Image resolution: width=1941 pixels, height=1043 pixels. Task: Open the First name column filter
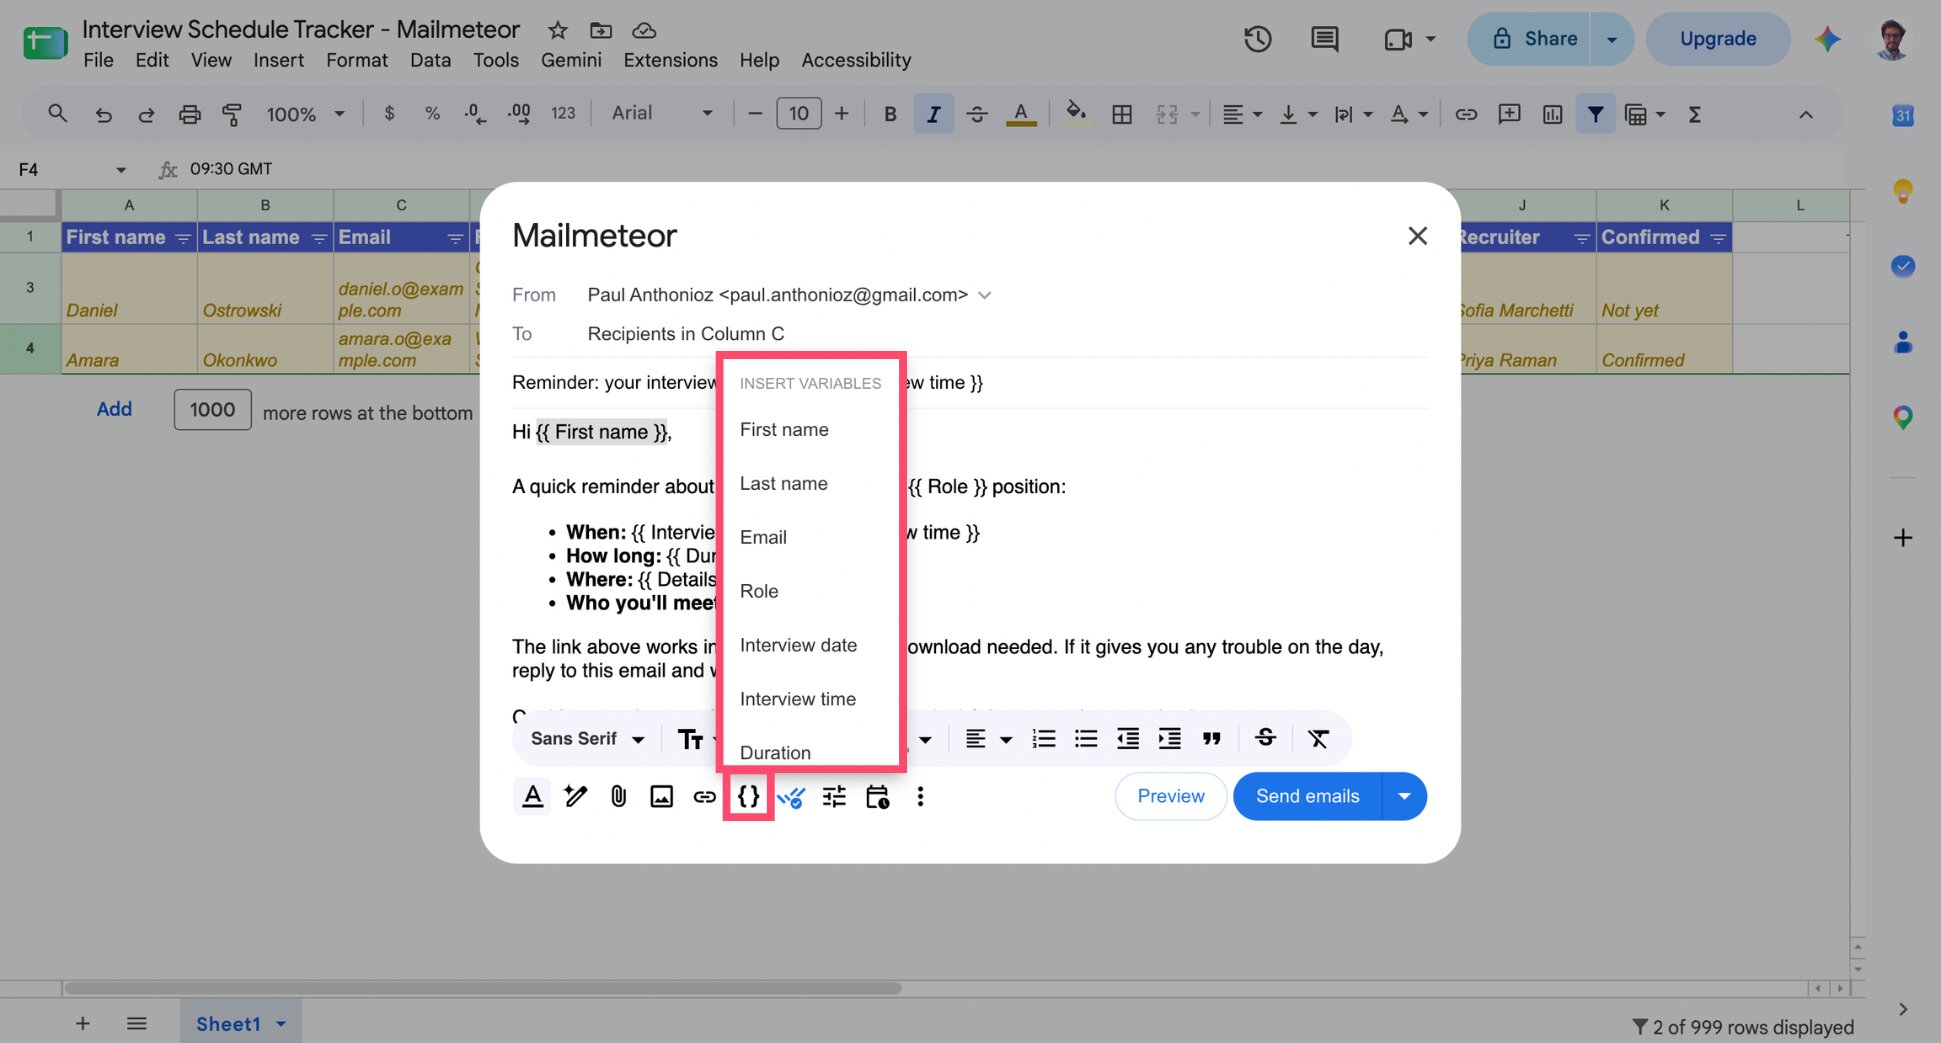[183, 238]
